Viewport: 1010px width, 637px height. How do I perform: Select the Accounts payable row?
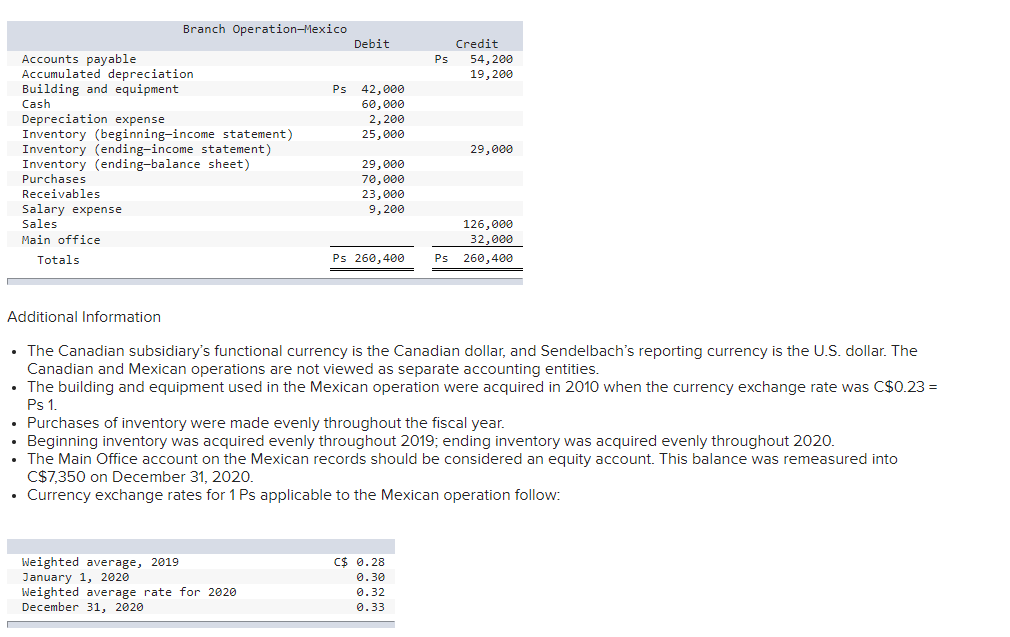pos(70,58)
